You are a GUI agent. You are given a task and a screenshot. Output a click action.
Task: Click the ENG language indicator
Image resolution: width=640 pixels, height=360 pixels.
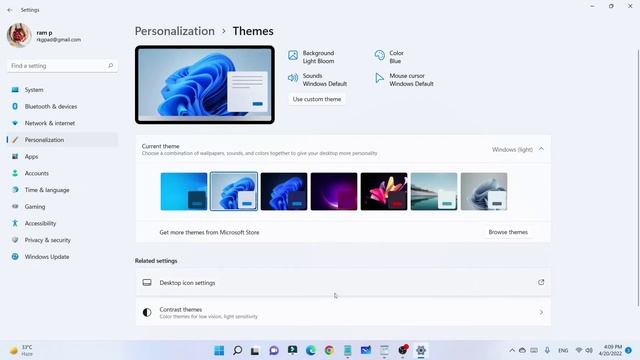coord(563,351)
